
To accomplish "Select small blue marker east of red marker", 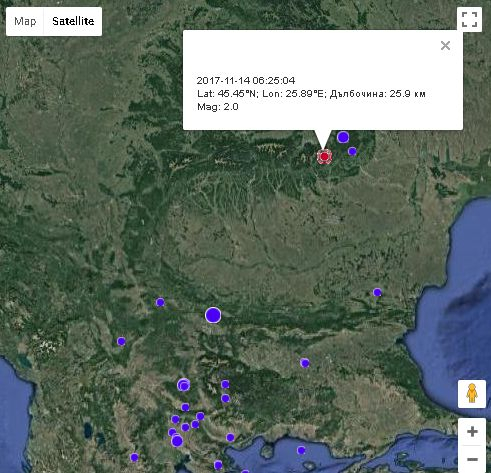I will click(352, 151).
